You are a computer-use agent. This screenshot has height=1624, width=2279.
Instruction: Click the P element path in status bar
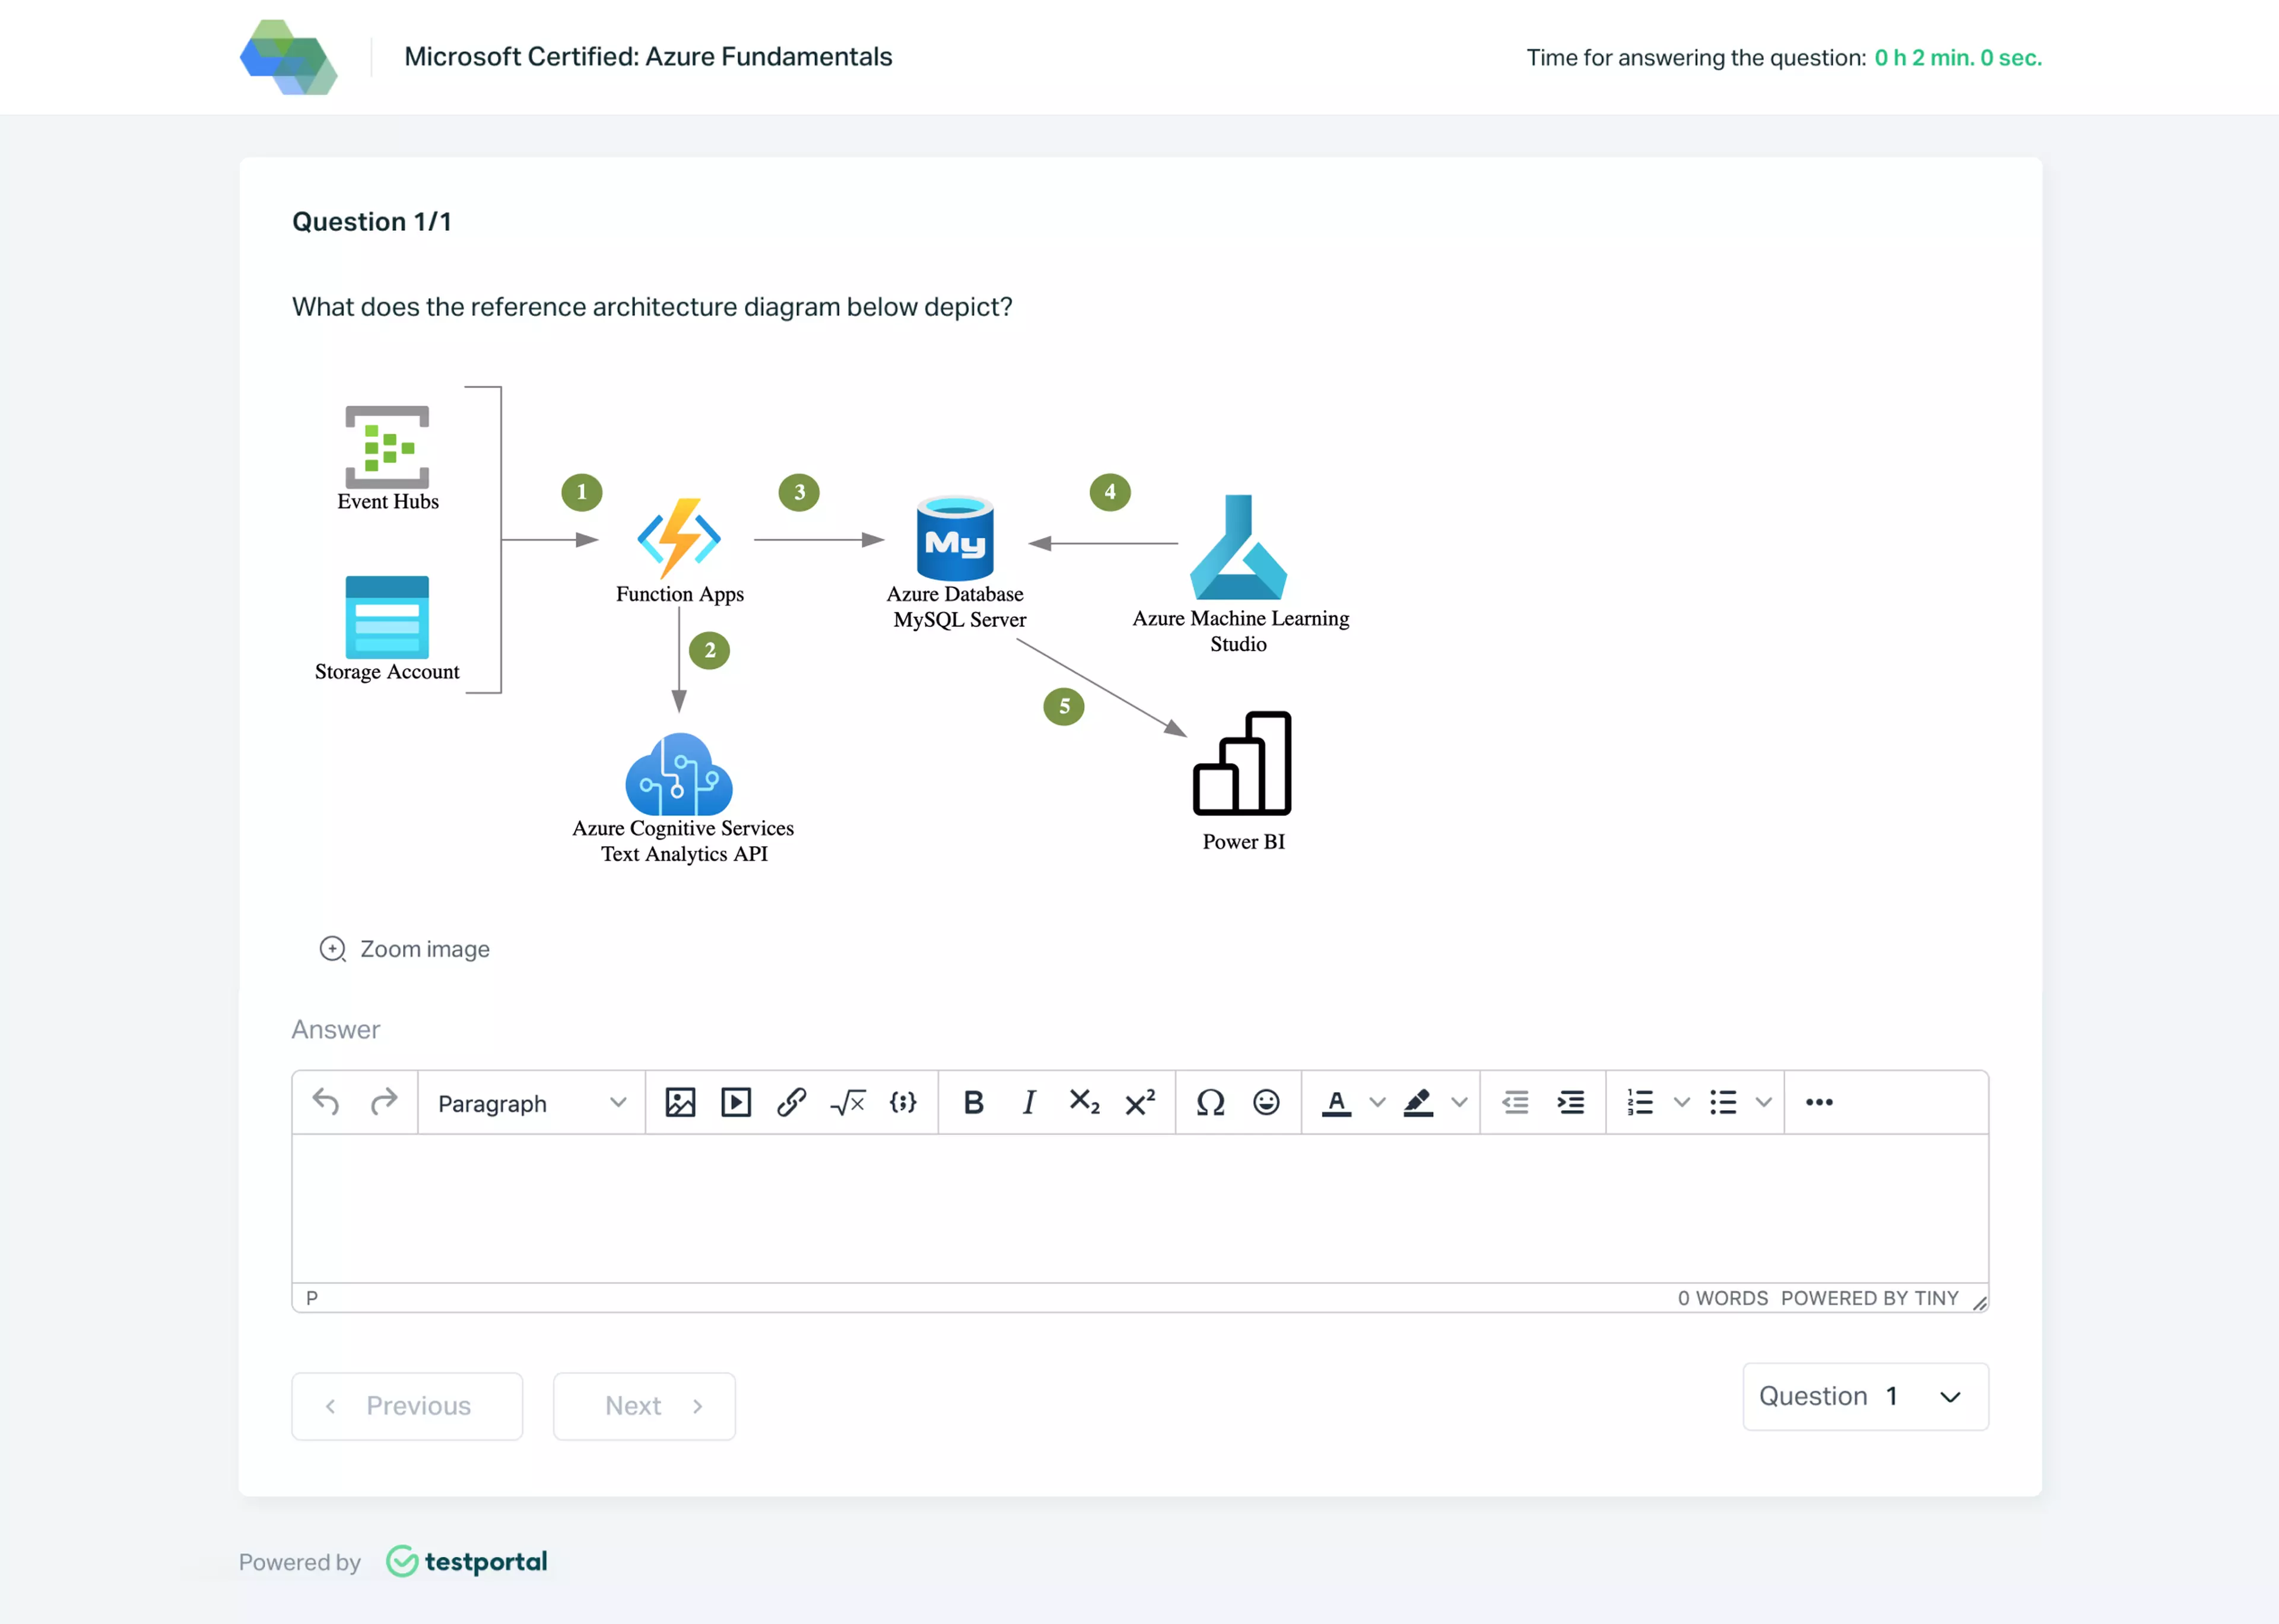pyautogui.click(x=312, y=1298)
